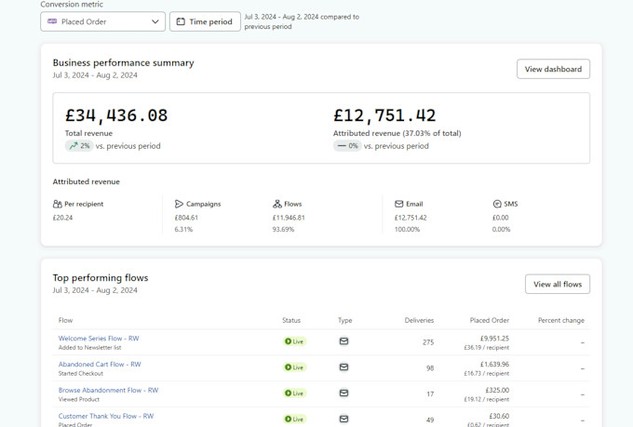Click the Per recipient people icon
The width and height of the screenshot is (633, 427).
tap(57, 204)
